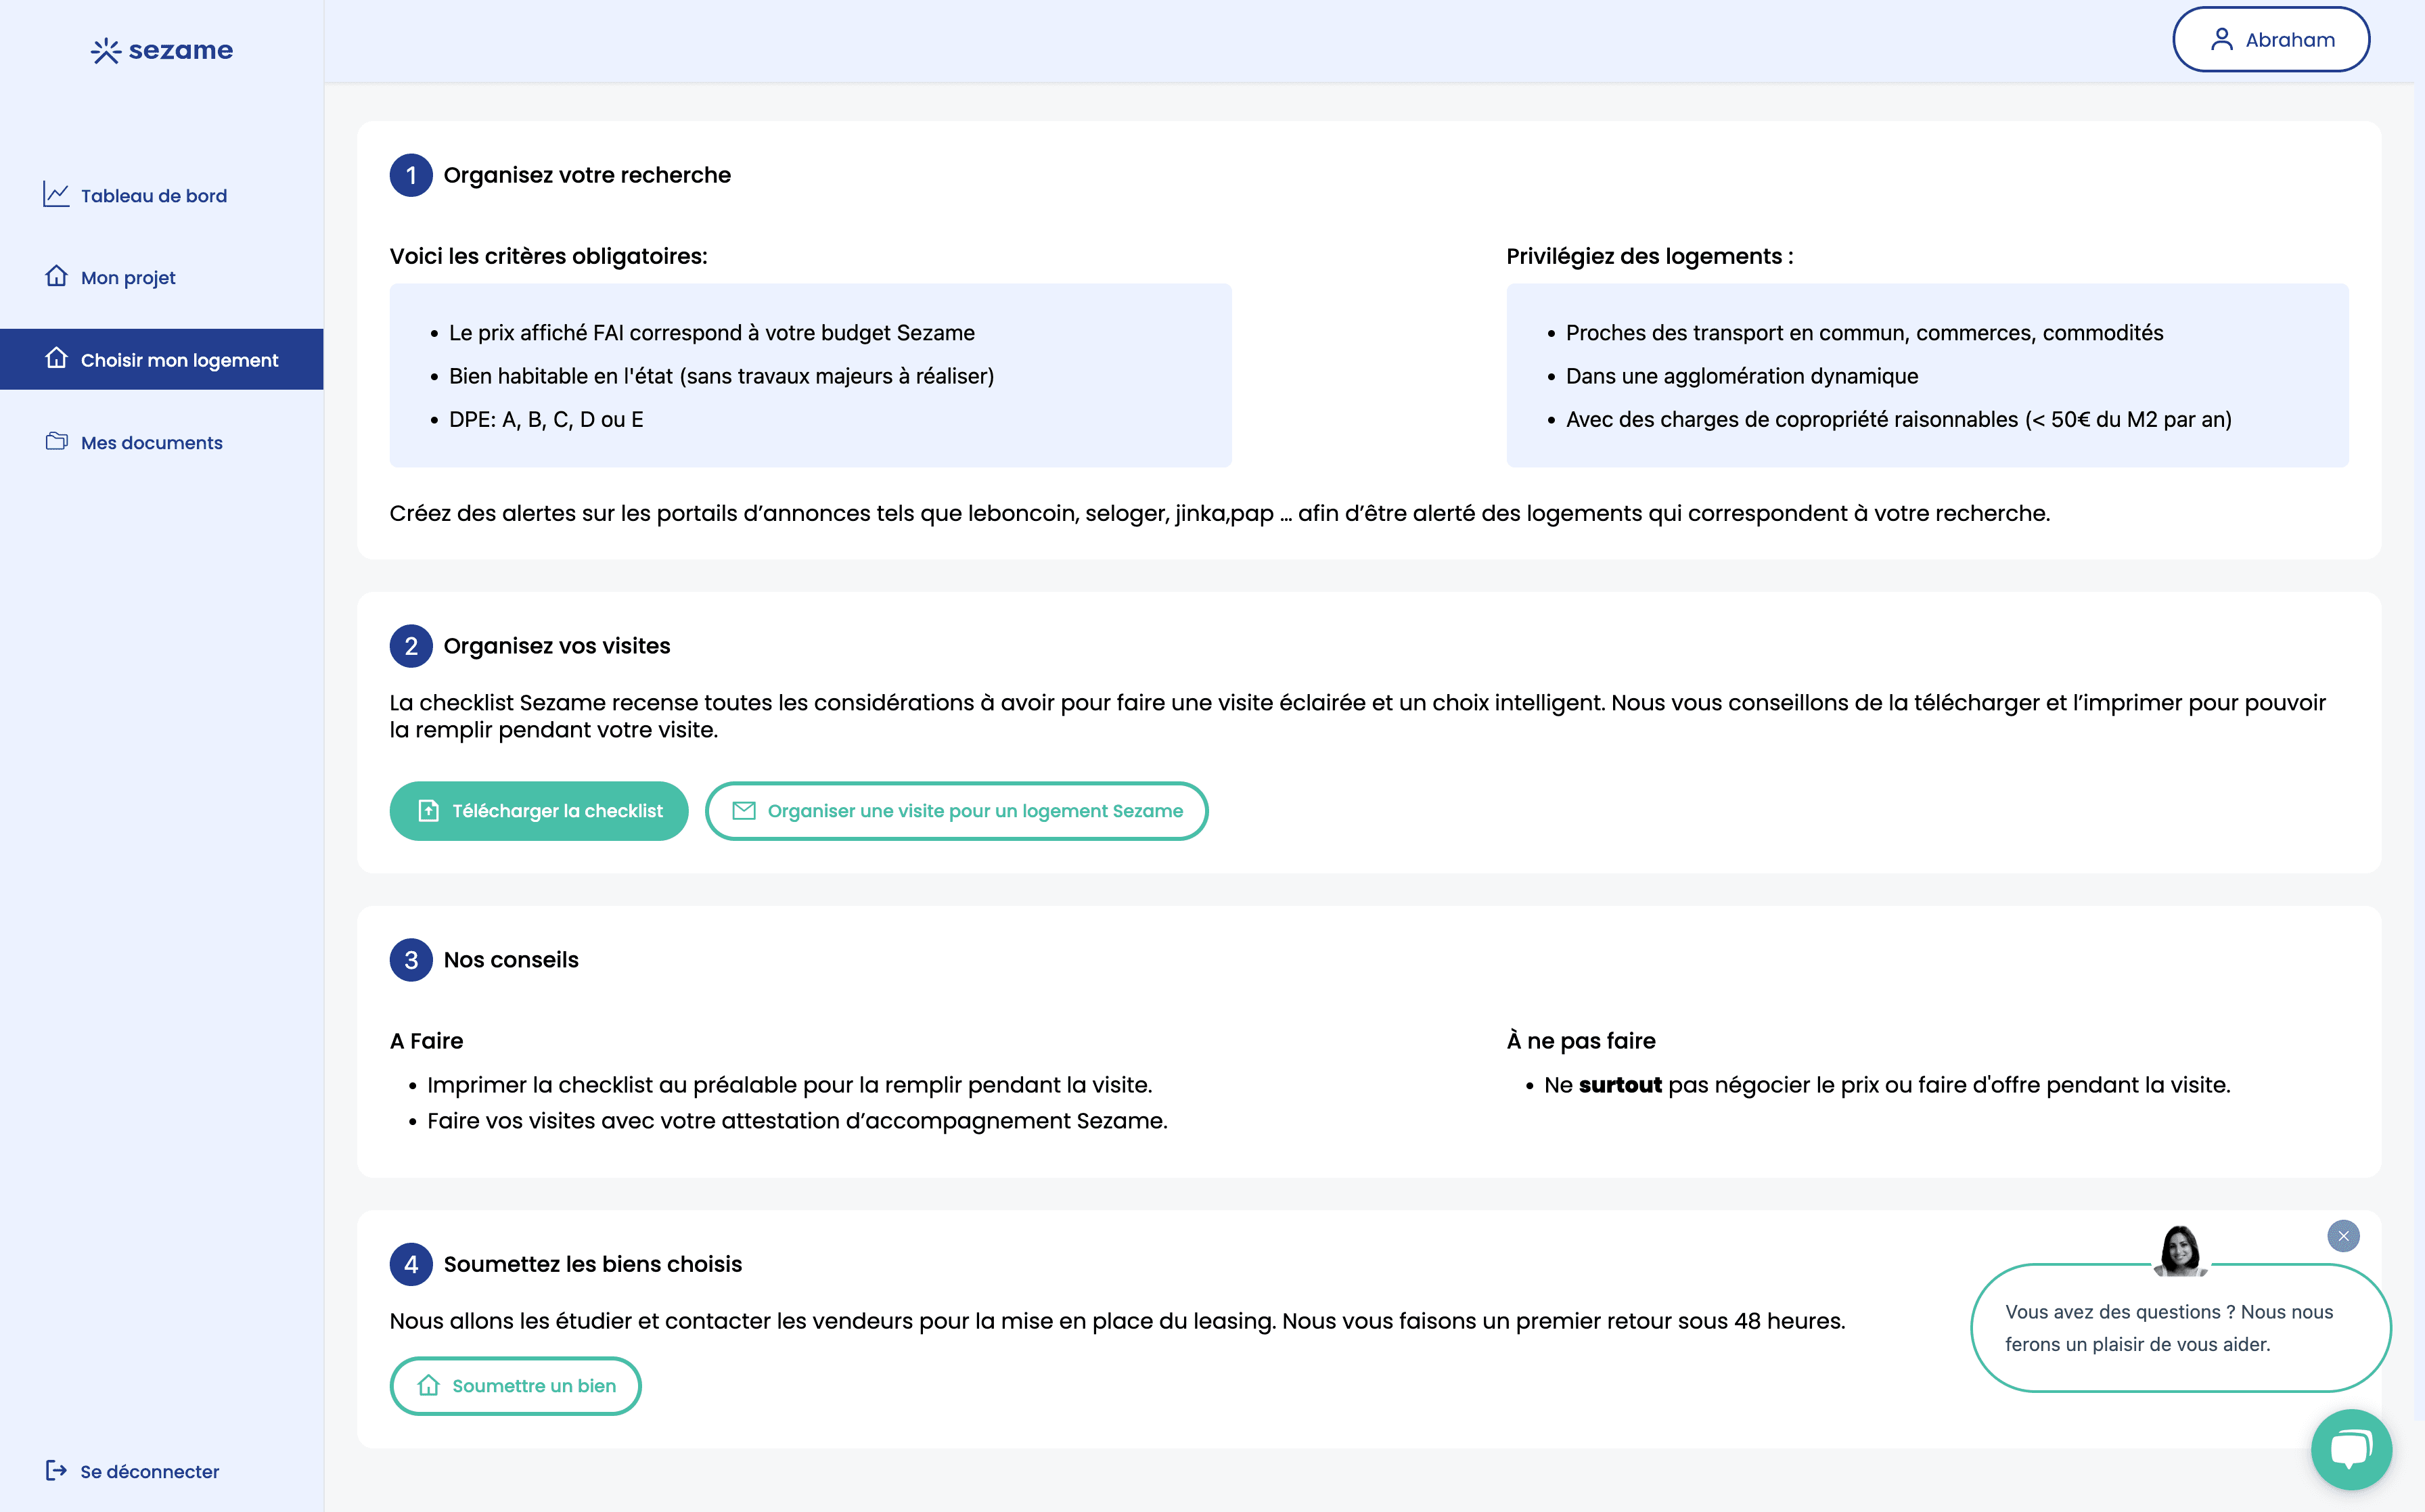Click the Mon projet house icon
Viewport: 2425px width, 1512px height.
57,277
